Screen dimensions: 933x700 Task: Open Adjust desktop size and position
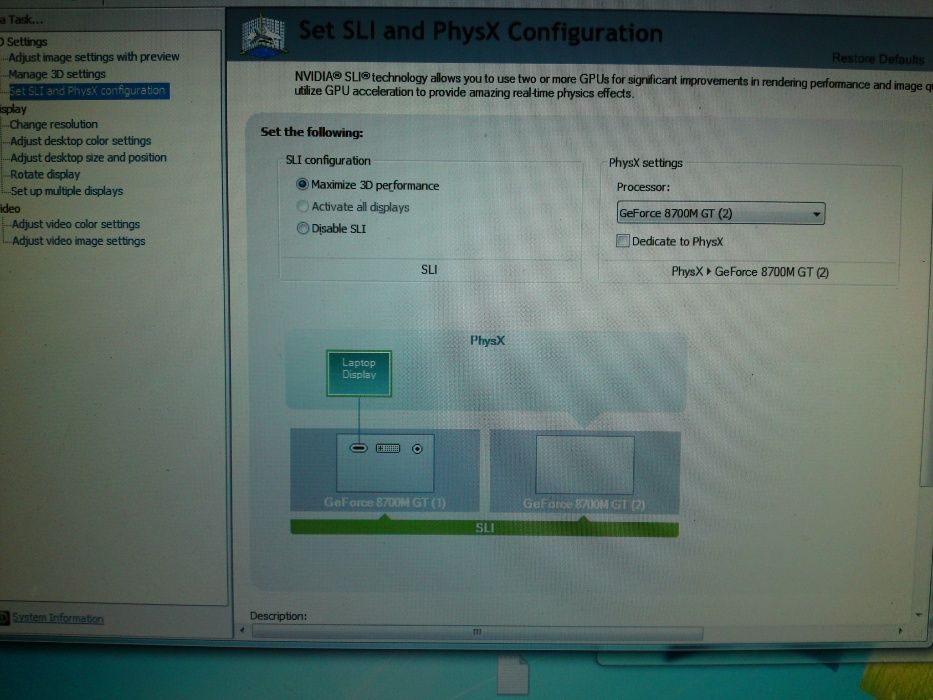click(88, 157)
